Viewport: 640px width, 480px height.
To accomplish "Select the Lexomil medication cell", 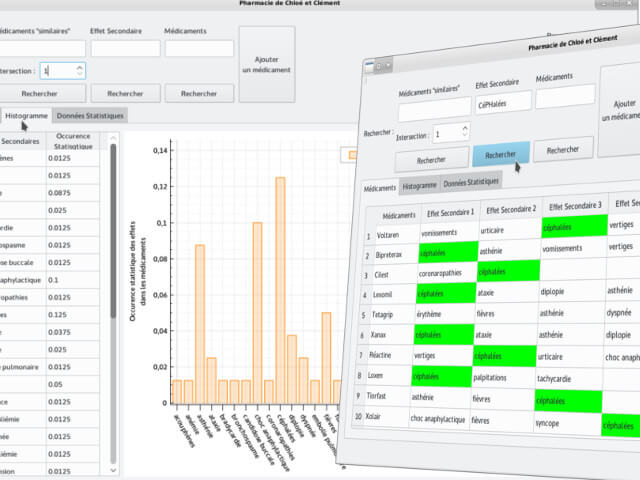I will pyautogui.click(x=393, y=294).
